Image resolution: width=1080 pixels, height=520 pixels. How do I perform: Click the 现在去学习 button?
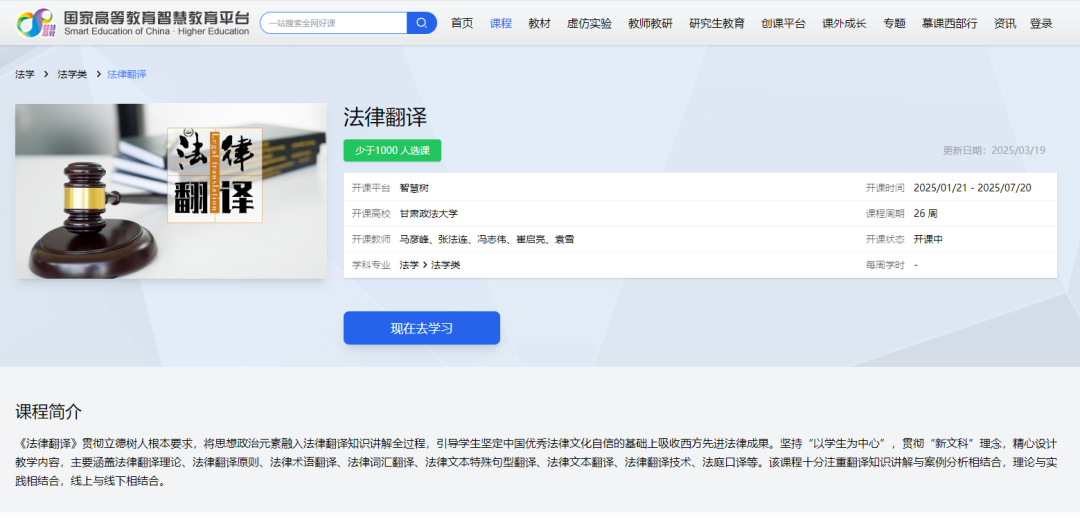422,328
